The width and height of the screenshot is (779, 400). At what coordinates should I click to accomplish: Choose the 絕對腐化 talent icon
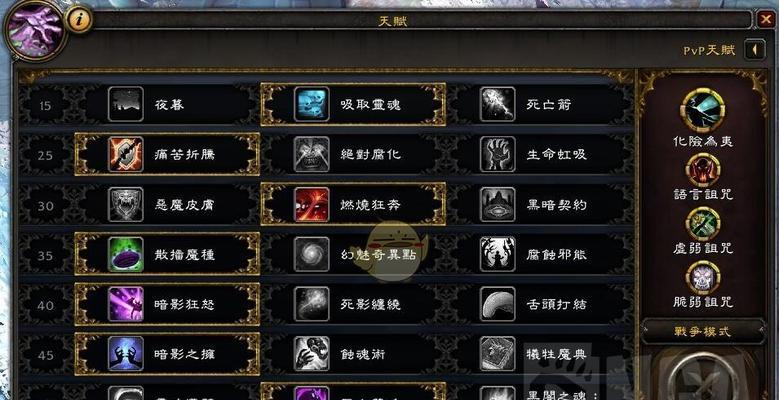point(312,155)
